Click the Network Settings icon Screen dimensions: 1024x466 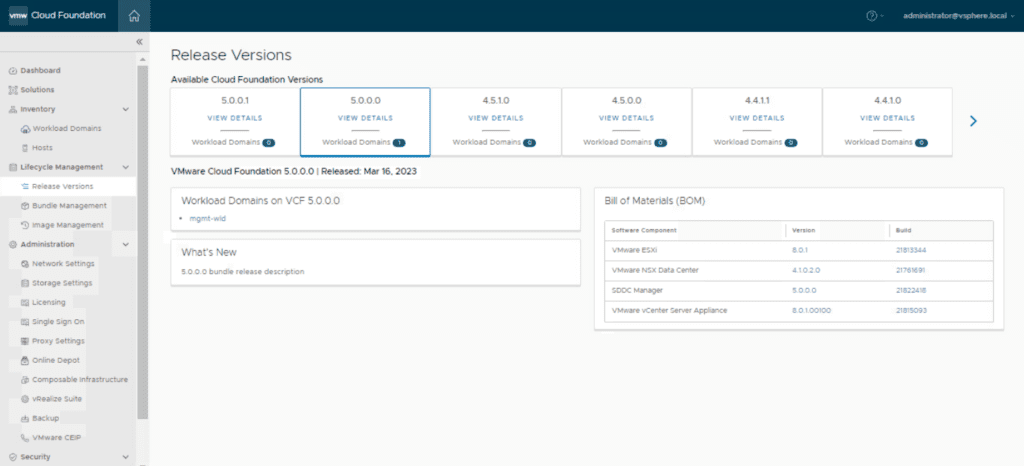pyautogui.click(x=25, y=264)
